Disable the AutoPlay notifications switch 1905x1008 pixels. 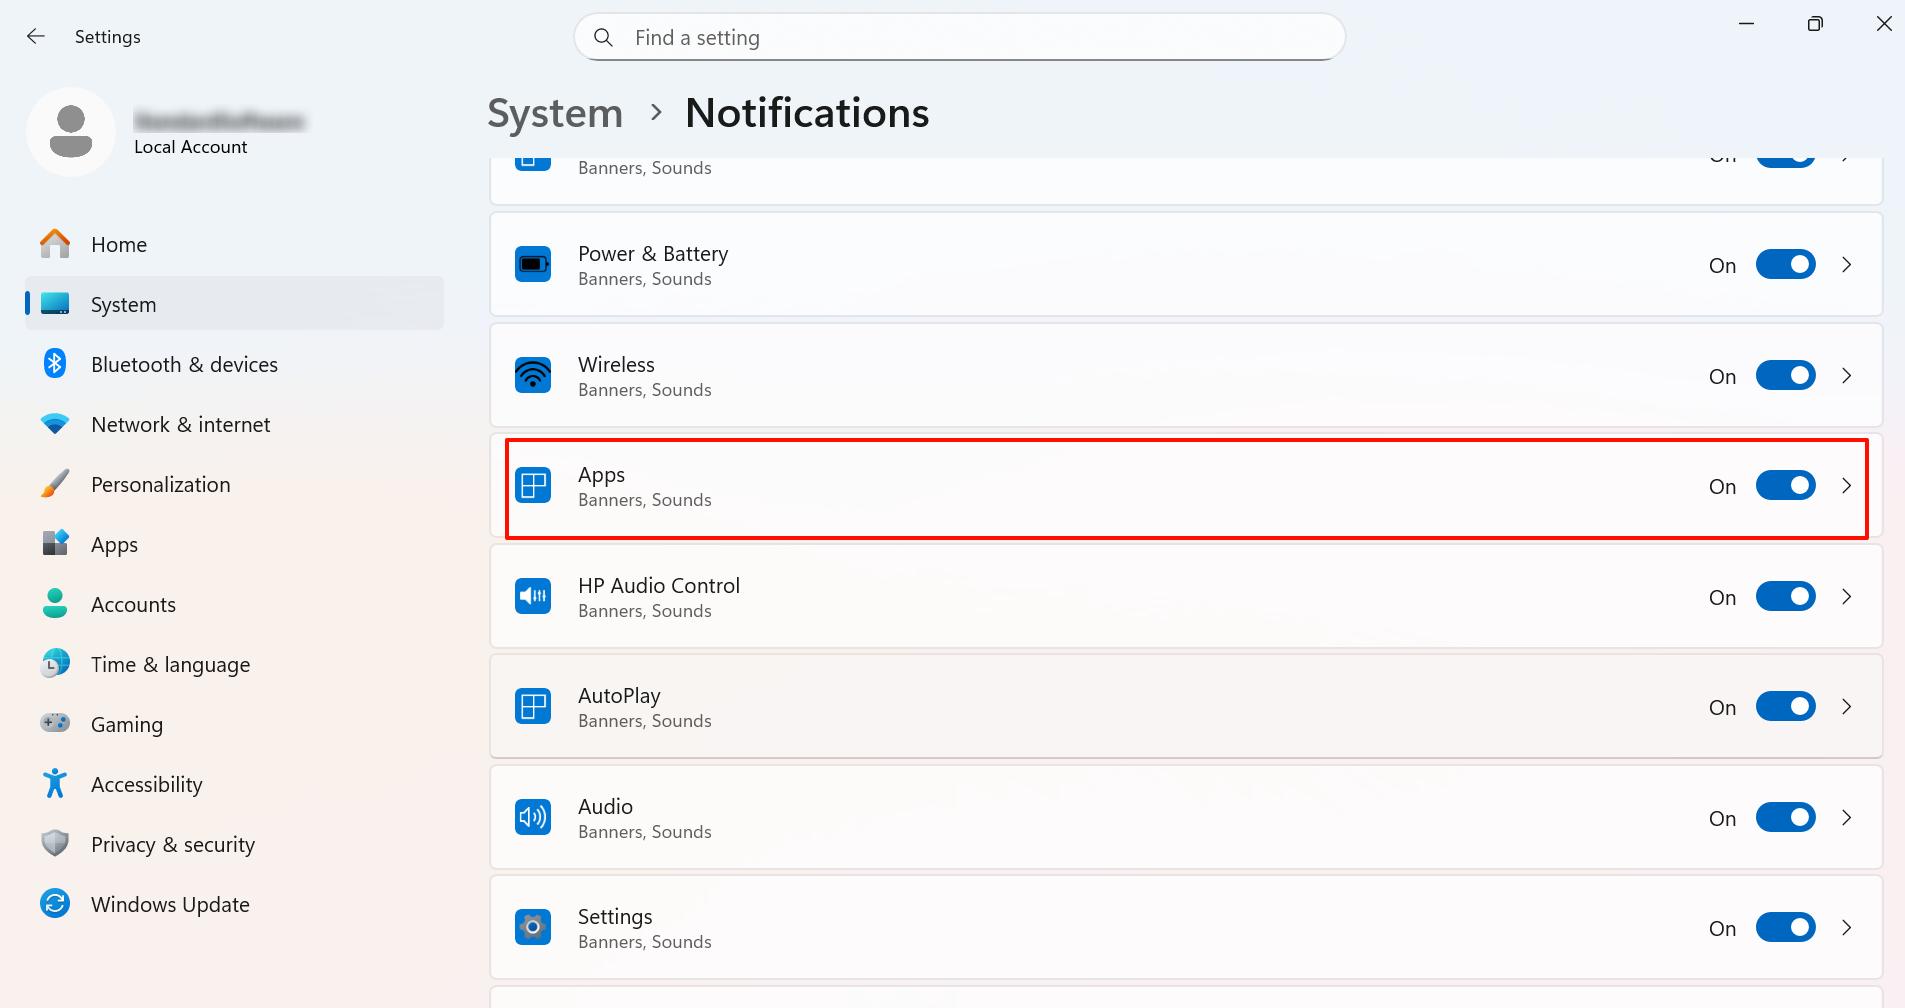(x=1785, y=706)
